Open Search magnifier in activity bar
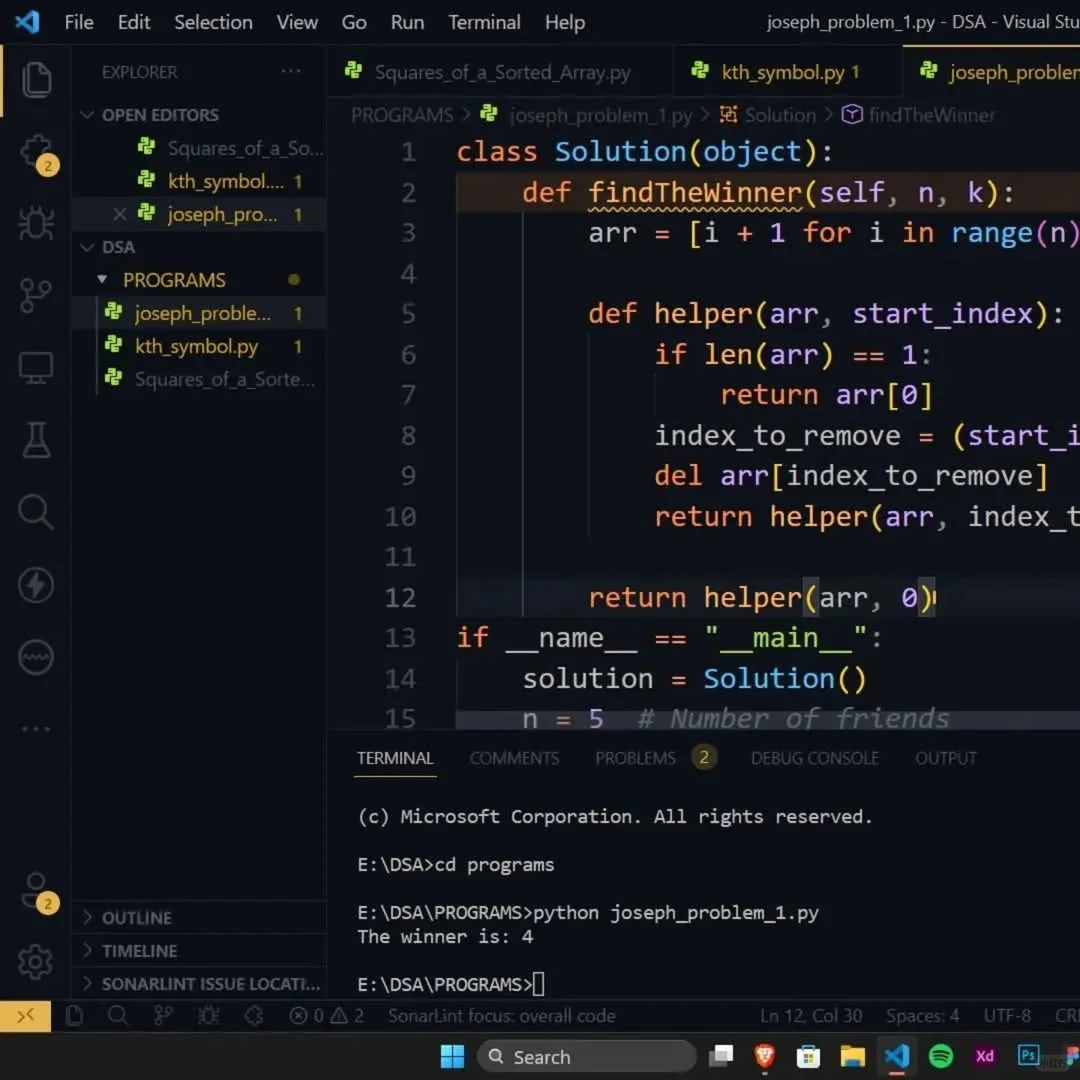 [x=36, y=512]
